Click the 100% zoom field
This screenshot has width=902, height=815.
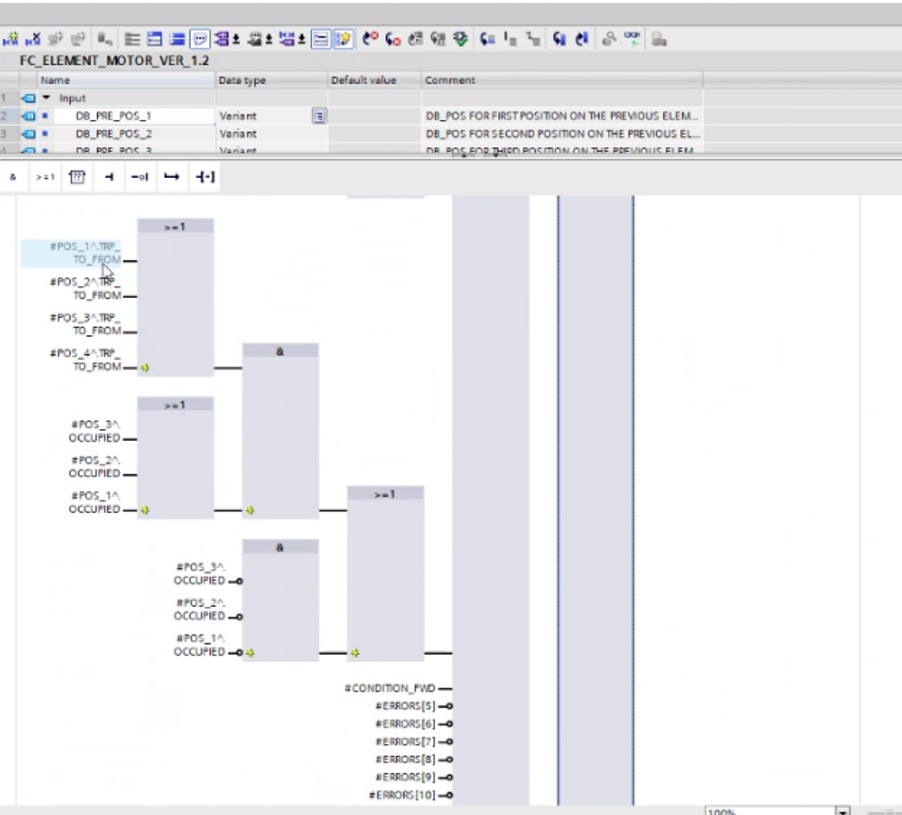(770, 811)
